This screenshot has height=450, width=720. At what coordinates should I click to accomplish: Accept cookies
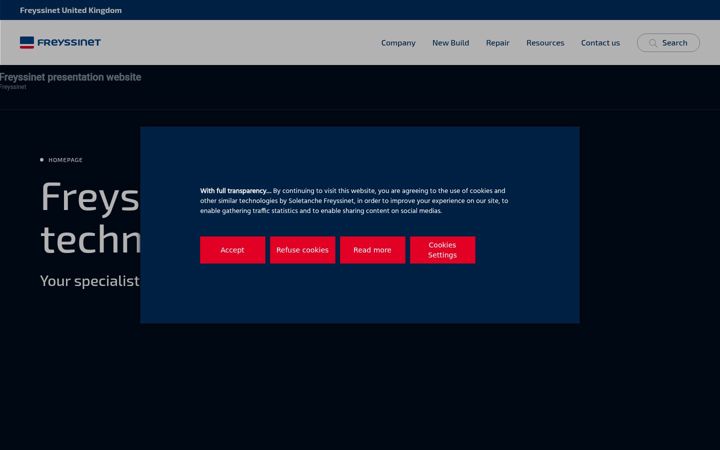232,250
